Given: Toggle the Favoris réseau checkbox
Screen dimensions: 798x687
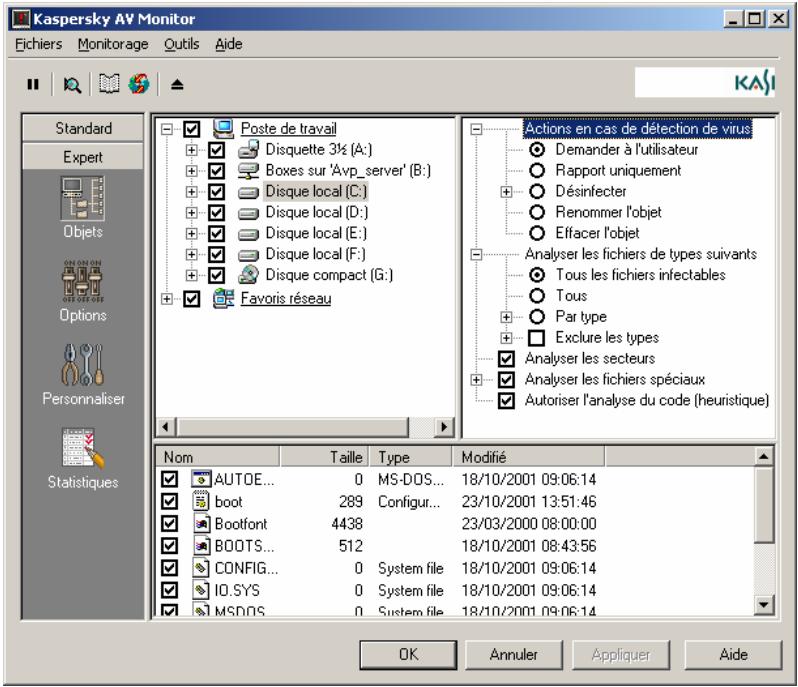Looking at the screenshot, I should (192, 299).
